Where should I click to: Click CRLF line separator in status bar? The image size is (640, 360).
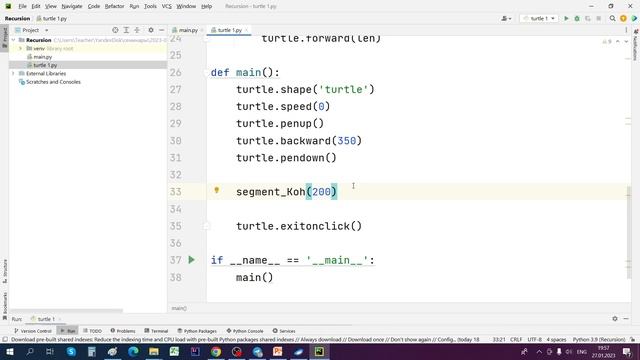click(x=516, y=340)
